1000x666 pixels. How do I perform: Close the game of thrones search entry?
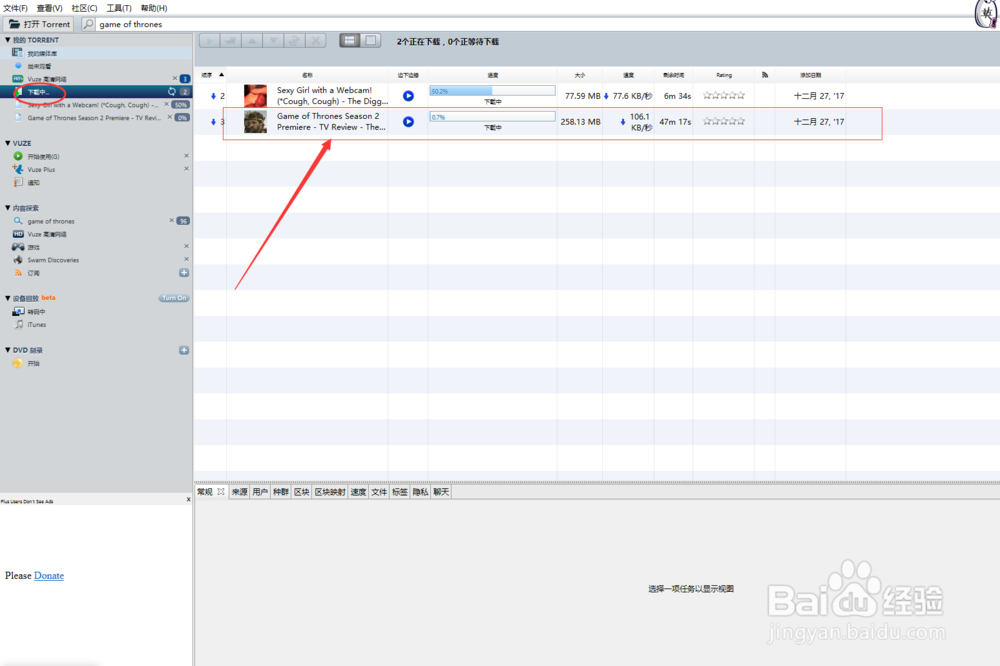172,221
